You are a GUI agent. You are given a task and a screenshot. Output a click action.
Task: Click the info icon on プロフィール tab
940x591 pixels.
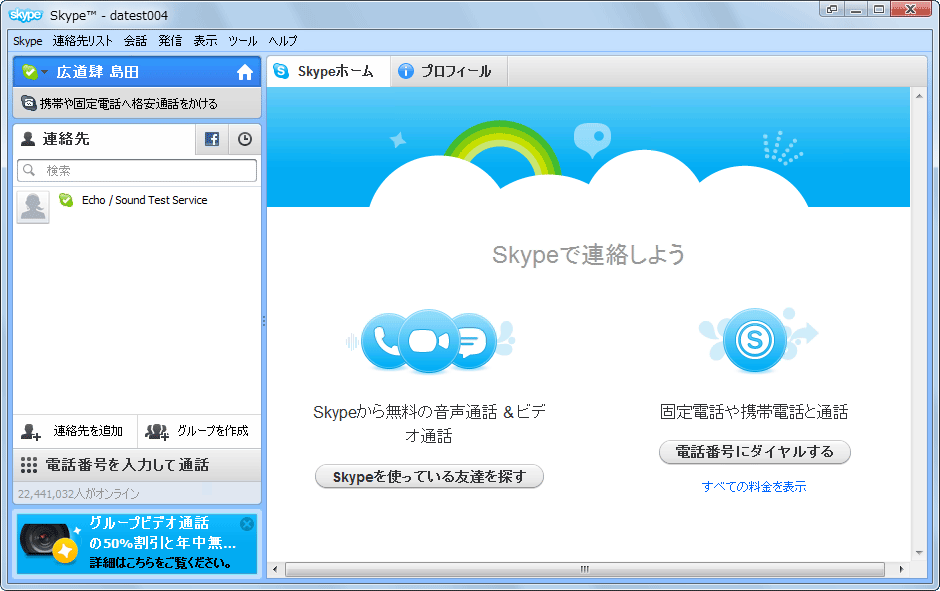(x=406, y=71)
